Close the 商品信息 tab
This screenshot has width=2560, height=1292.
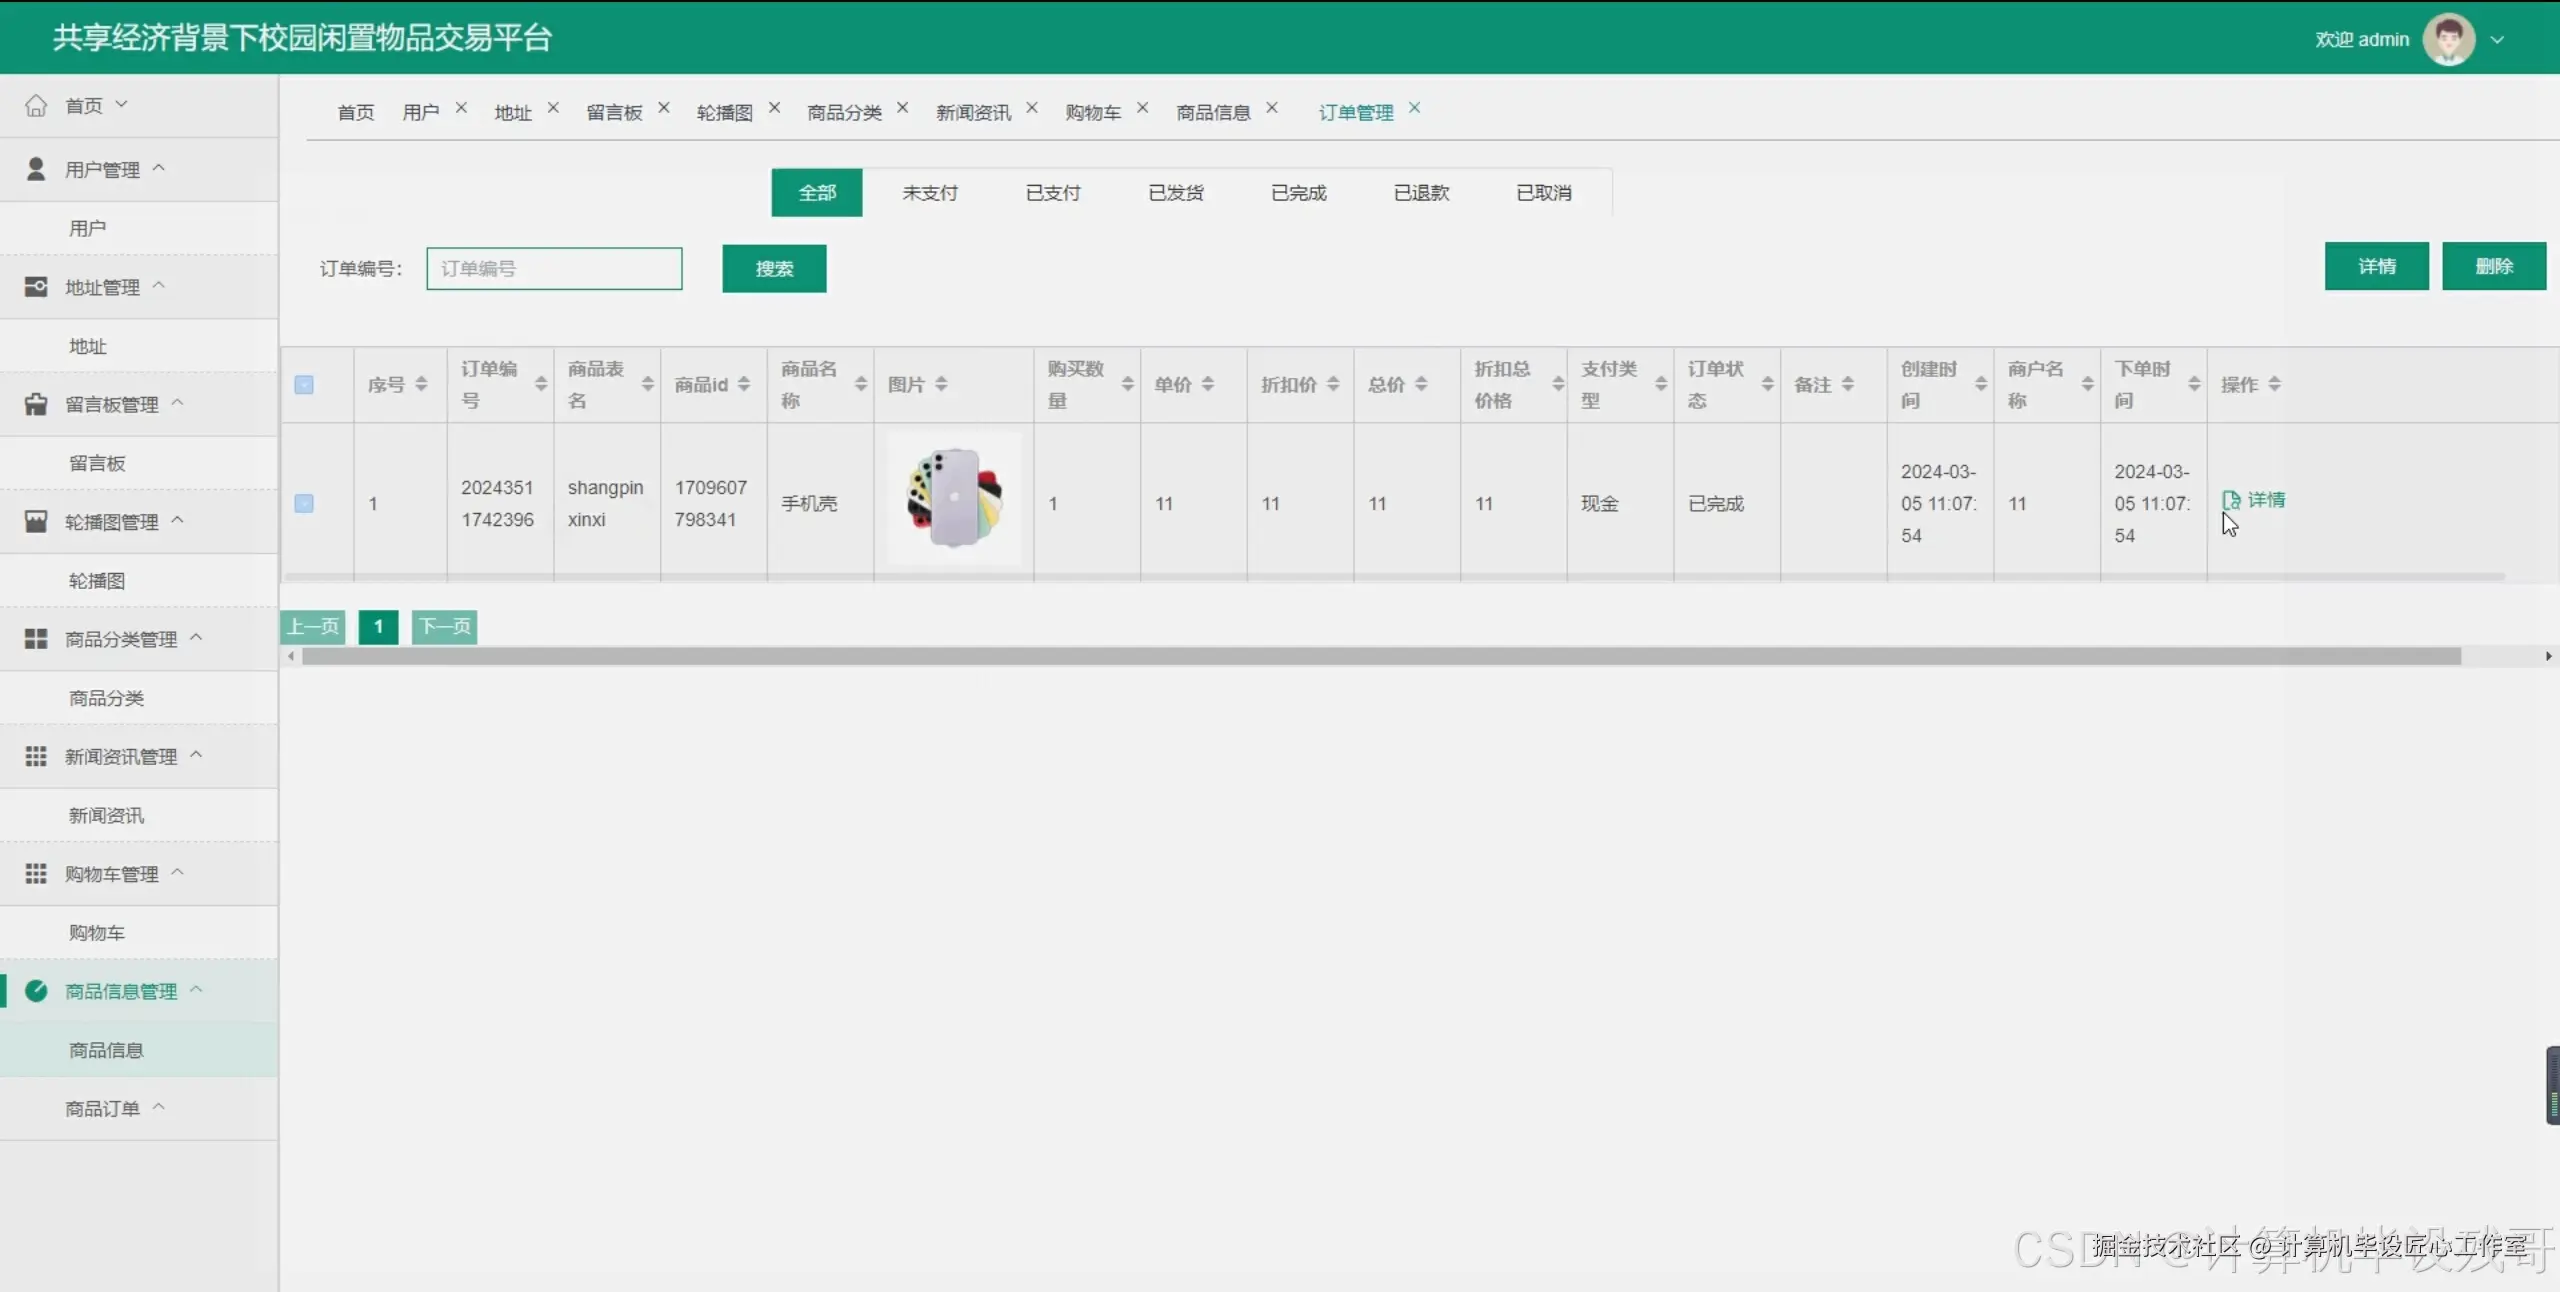(x=1272, y=108)
